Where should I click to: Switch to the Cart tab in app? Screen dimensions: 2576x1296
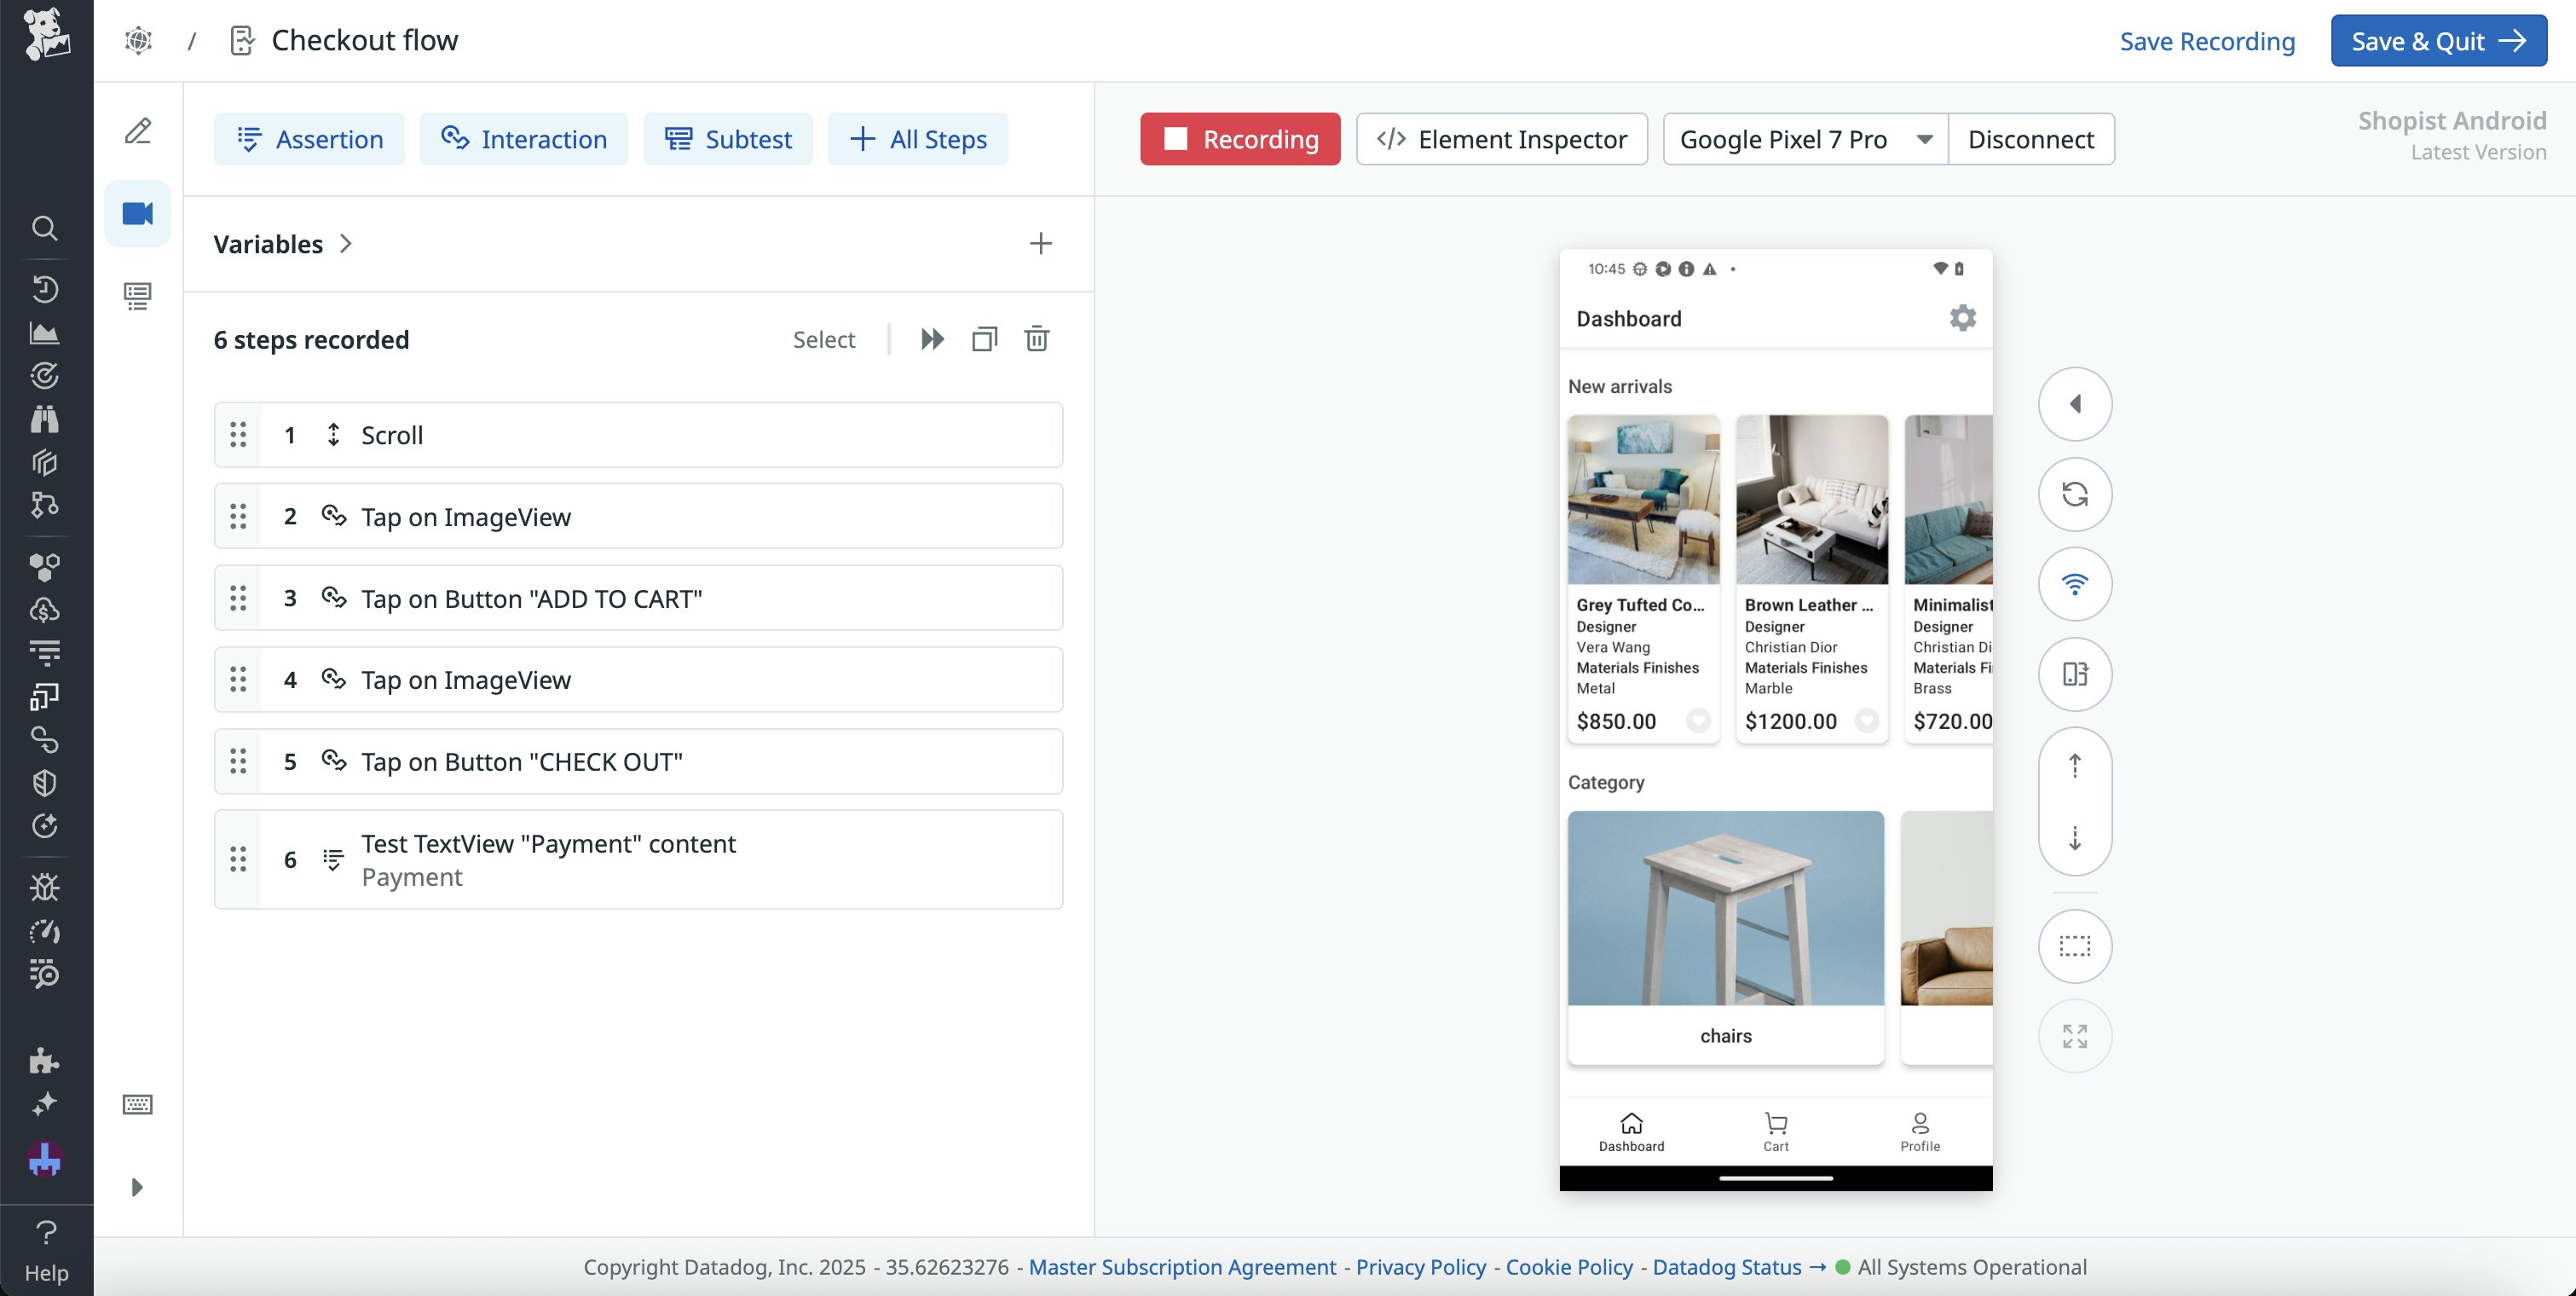[x=1775, y=1131]
